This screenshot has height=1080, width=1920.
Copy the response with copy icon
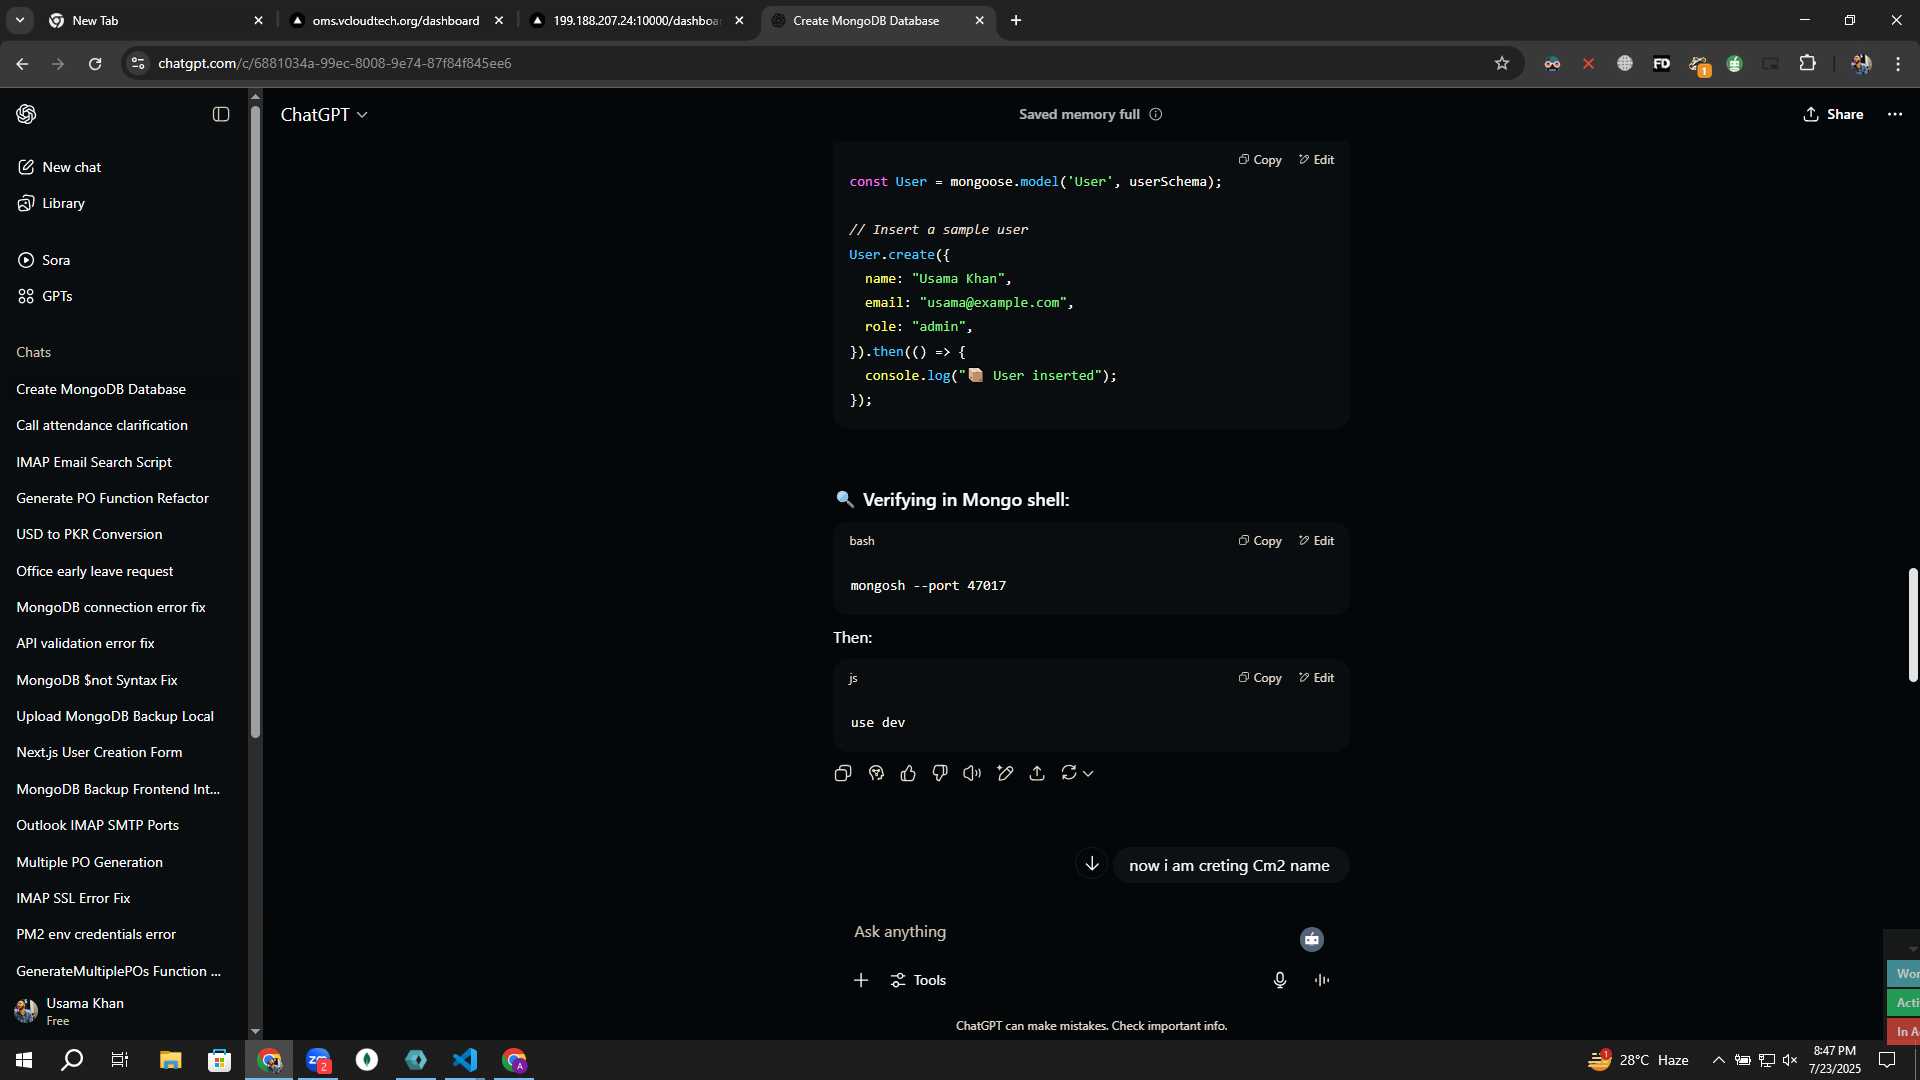[x=843, y=773]
